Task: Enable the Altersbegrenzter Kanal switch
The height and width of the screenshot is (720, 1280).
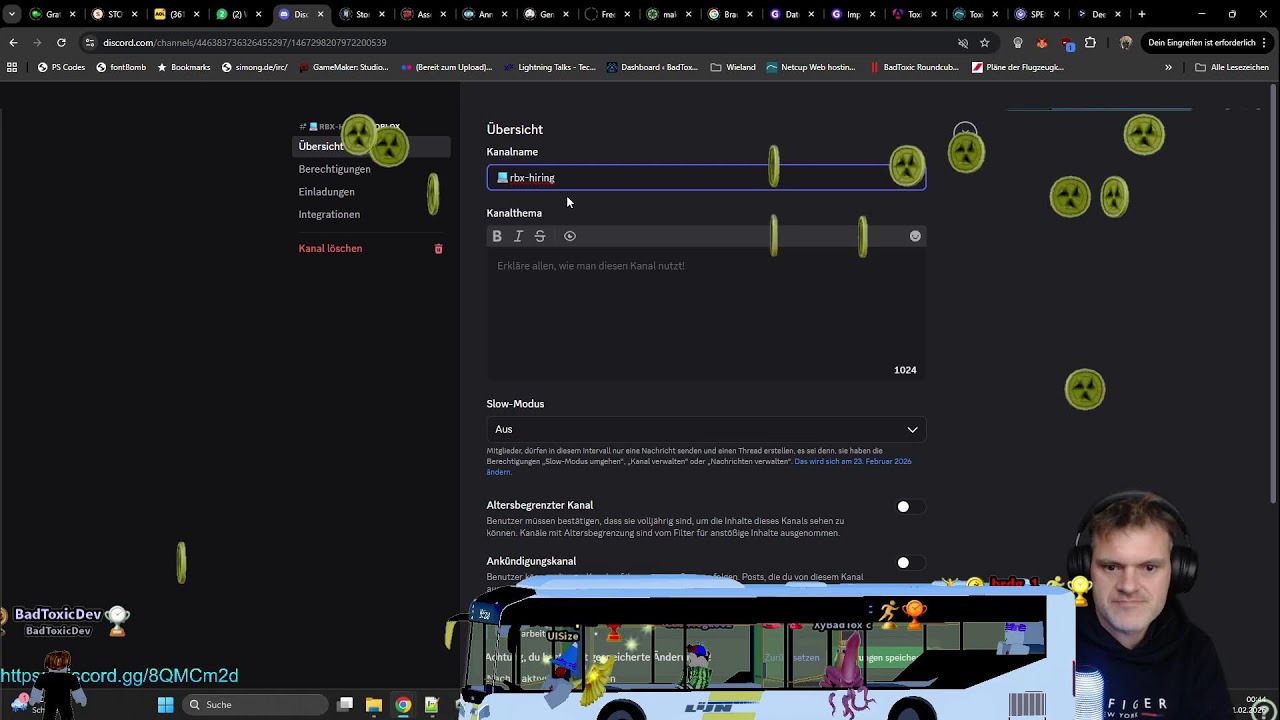Action: pyautogui.click(x=908, y=507)
